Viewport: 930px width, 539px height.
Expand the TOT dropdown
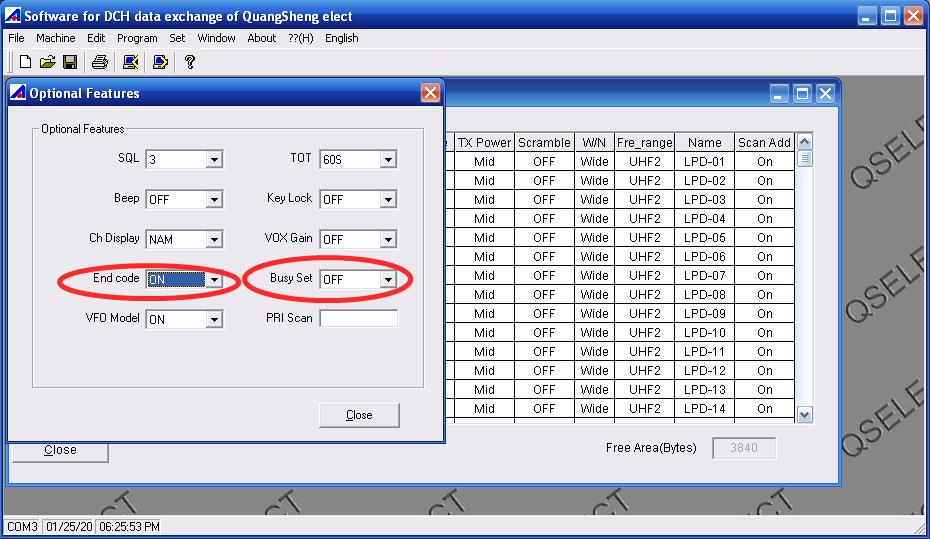coord(388,160)
